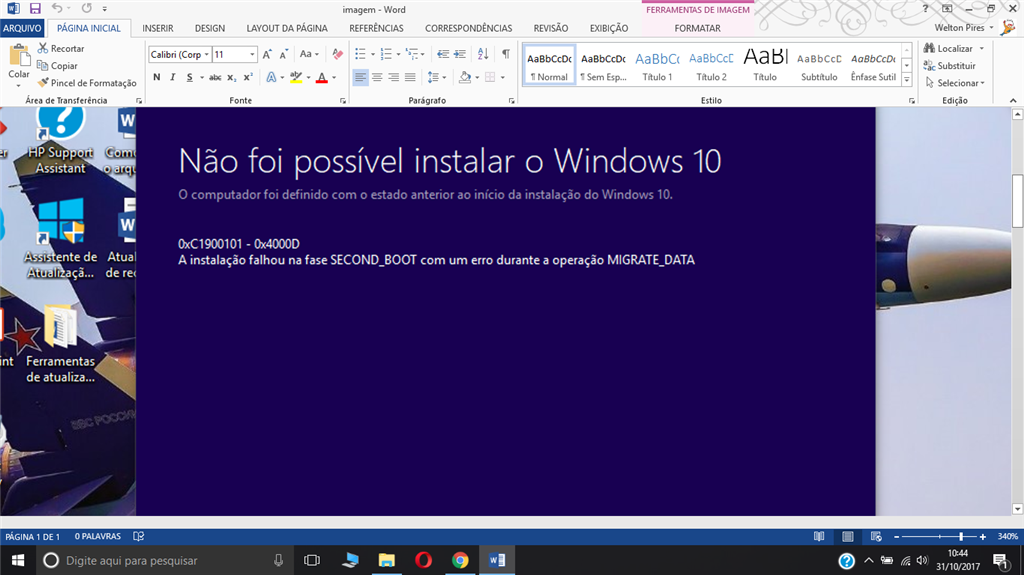Click Substituir in editing group

pos(950,65)
